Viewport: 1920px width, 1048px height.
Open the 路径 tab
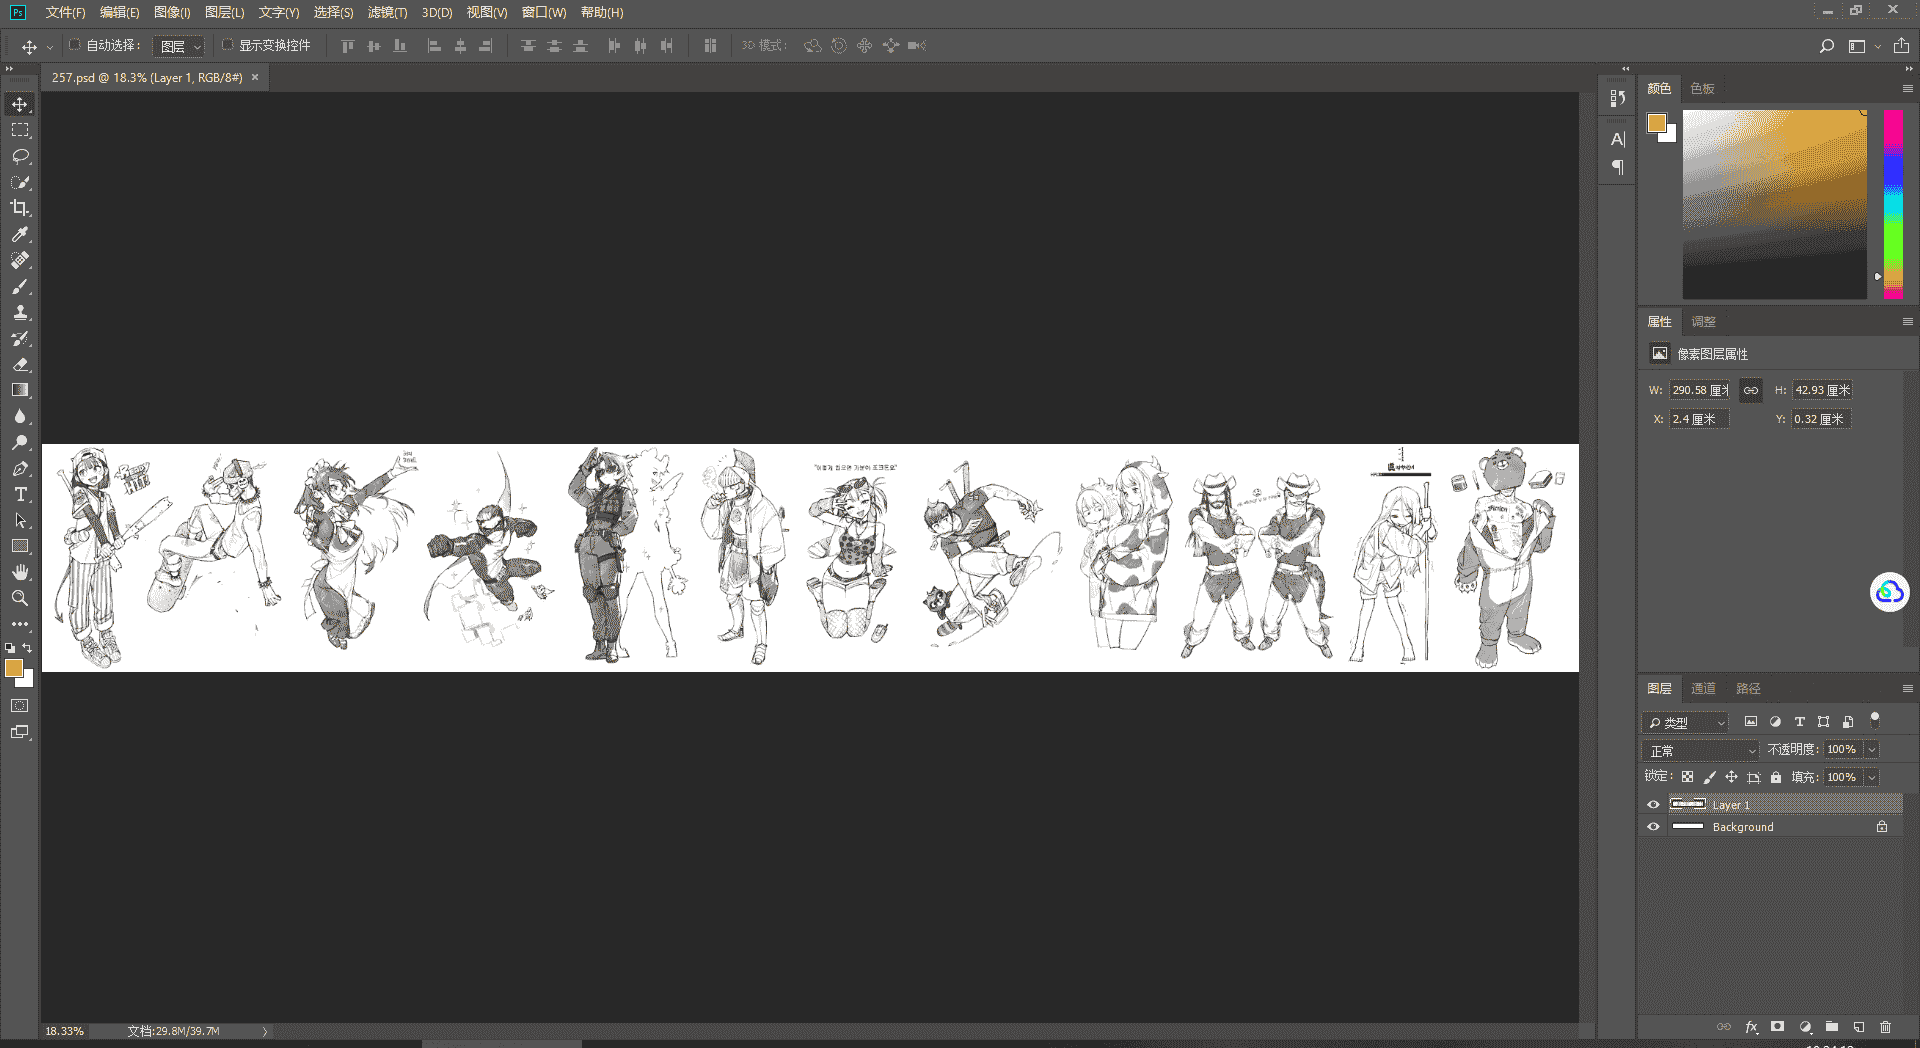[x=1748, y=689]
